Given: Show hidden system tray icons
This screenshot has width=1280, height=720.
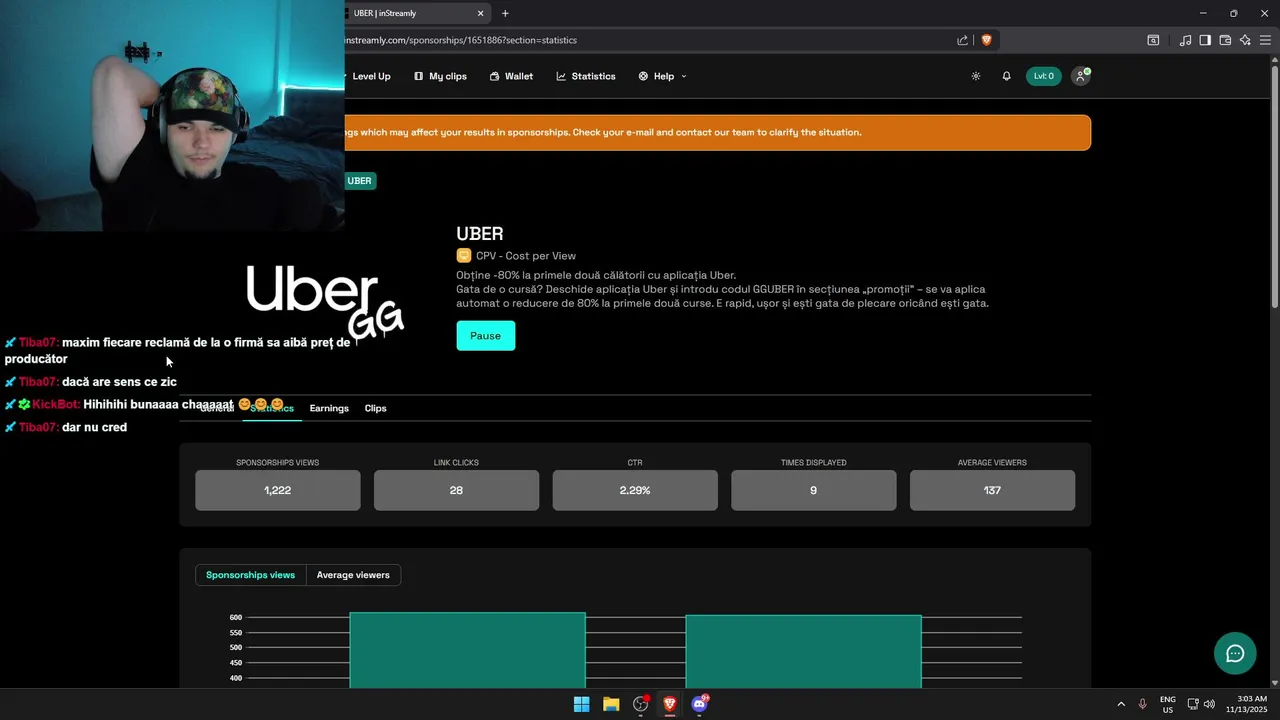Looking at the screenshot, I should [1121, 704].
